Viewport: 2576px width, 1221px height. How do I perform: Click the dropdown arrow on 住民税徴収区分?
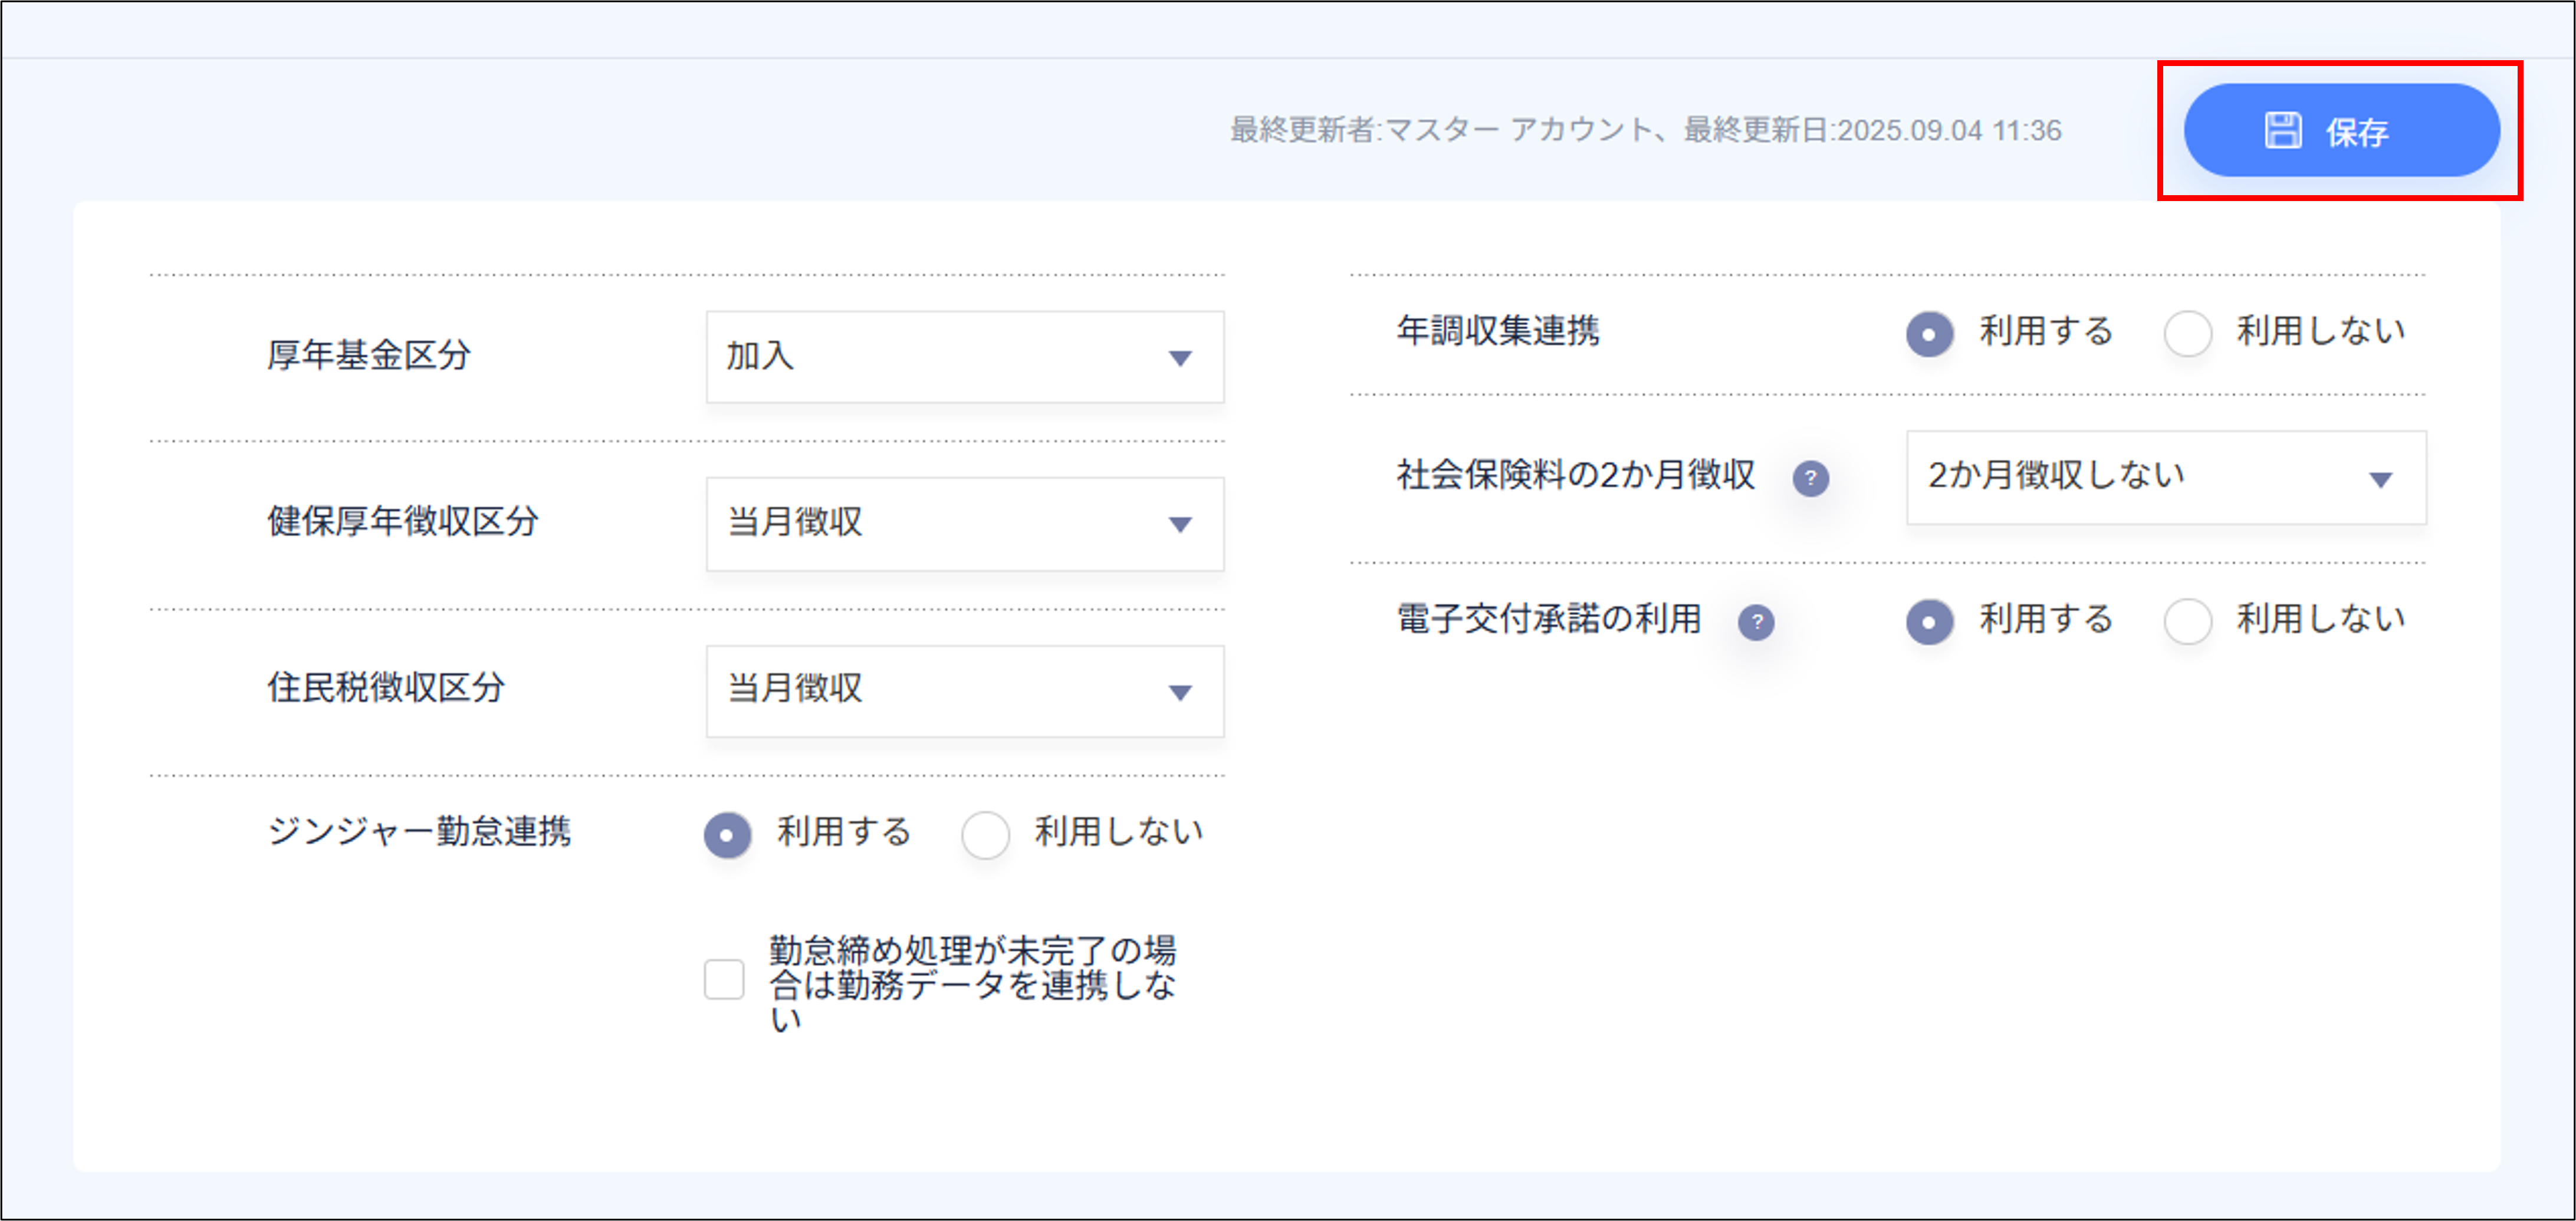[1183, 691]
